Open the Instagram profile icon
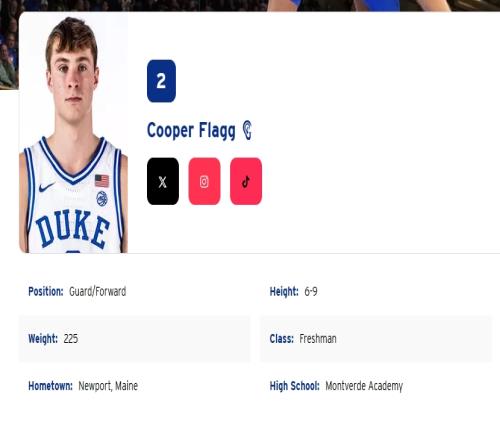 point(204,181)
